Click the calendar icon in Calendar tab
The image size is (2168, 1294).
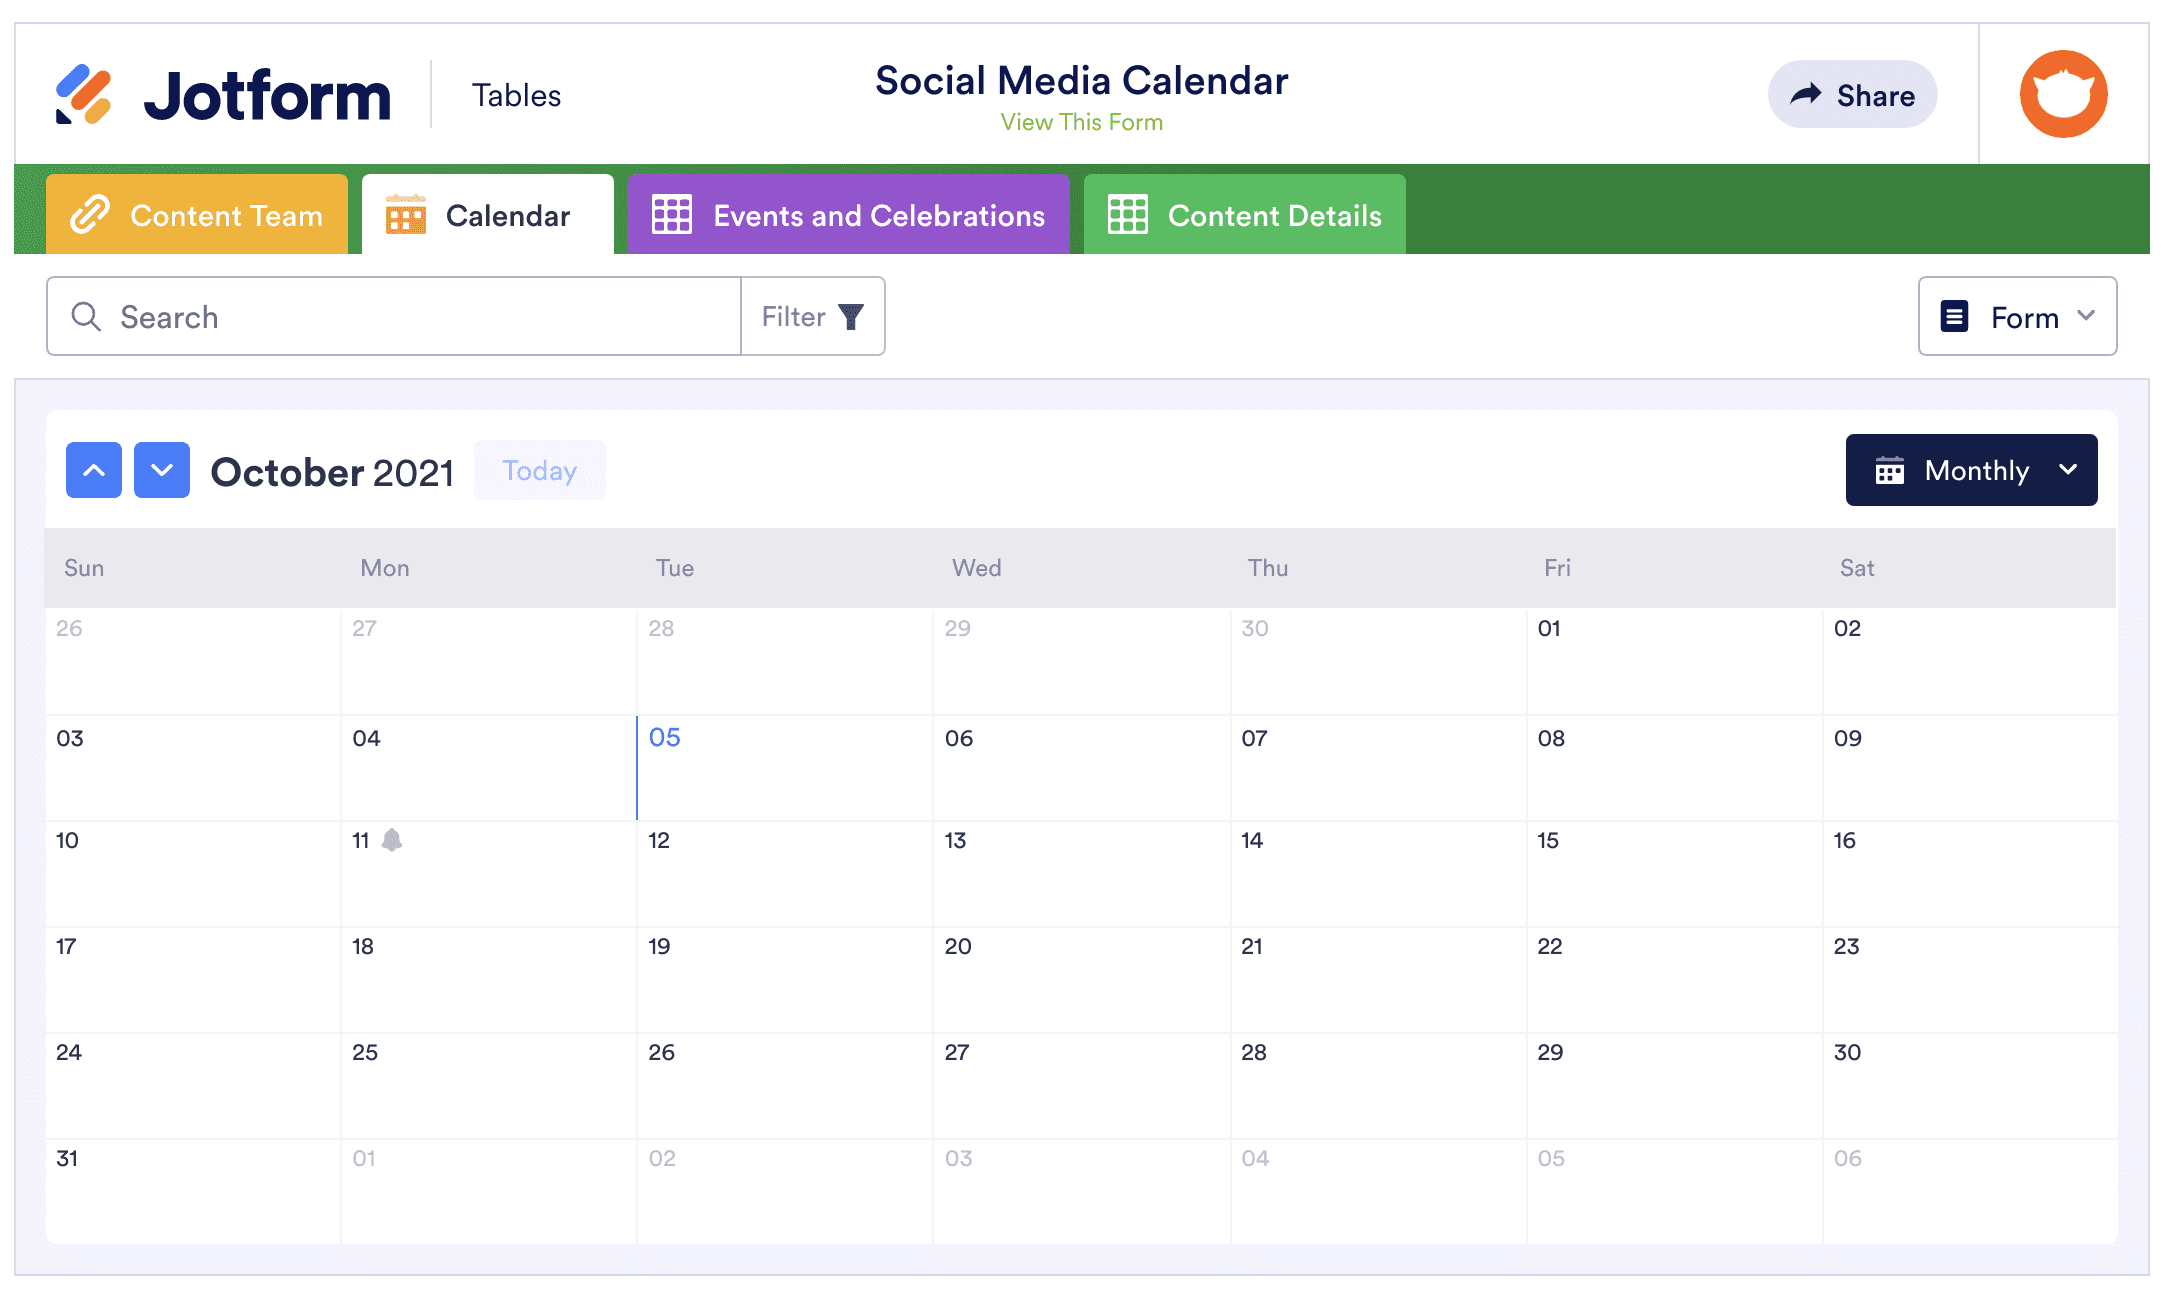[406, 215]
